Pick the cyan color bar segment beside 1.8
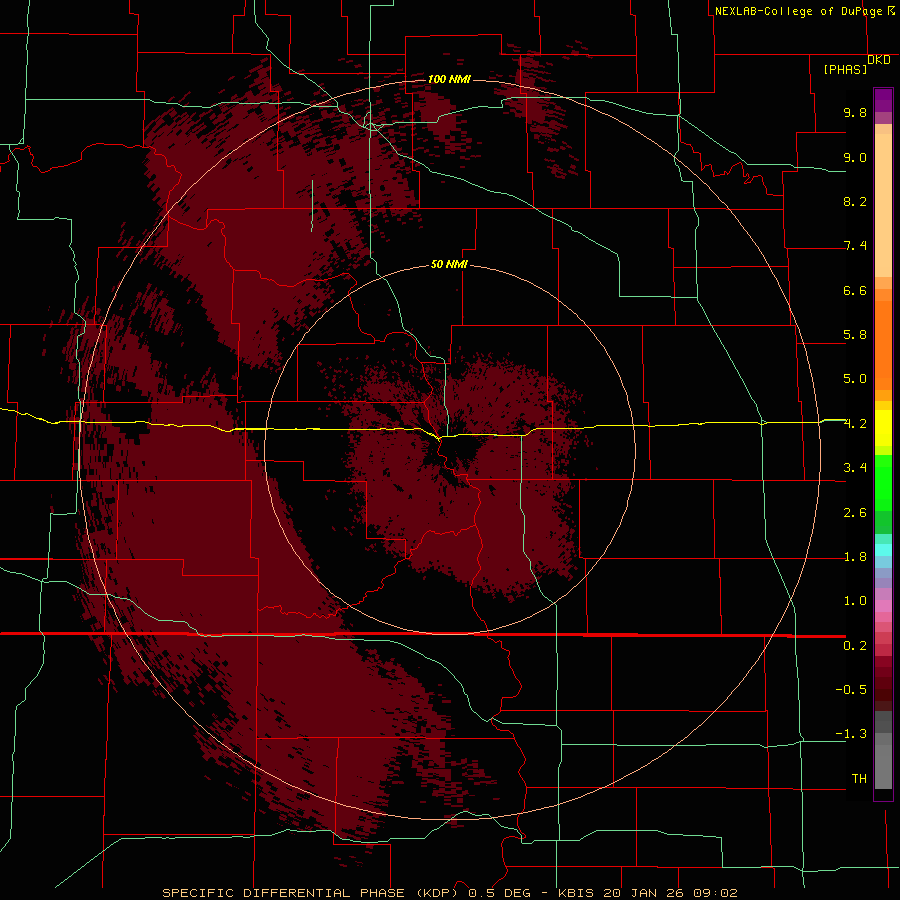Viewport: 900px width, 900px height. coord(883,550)
